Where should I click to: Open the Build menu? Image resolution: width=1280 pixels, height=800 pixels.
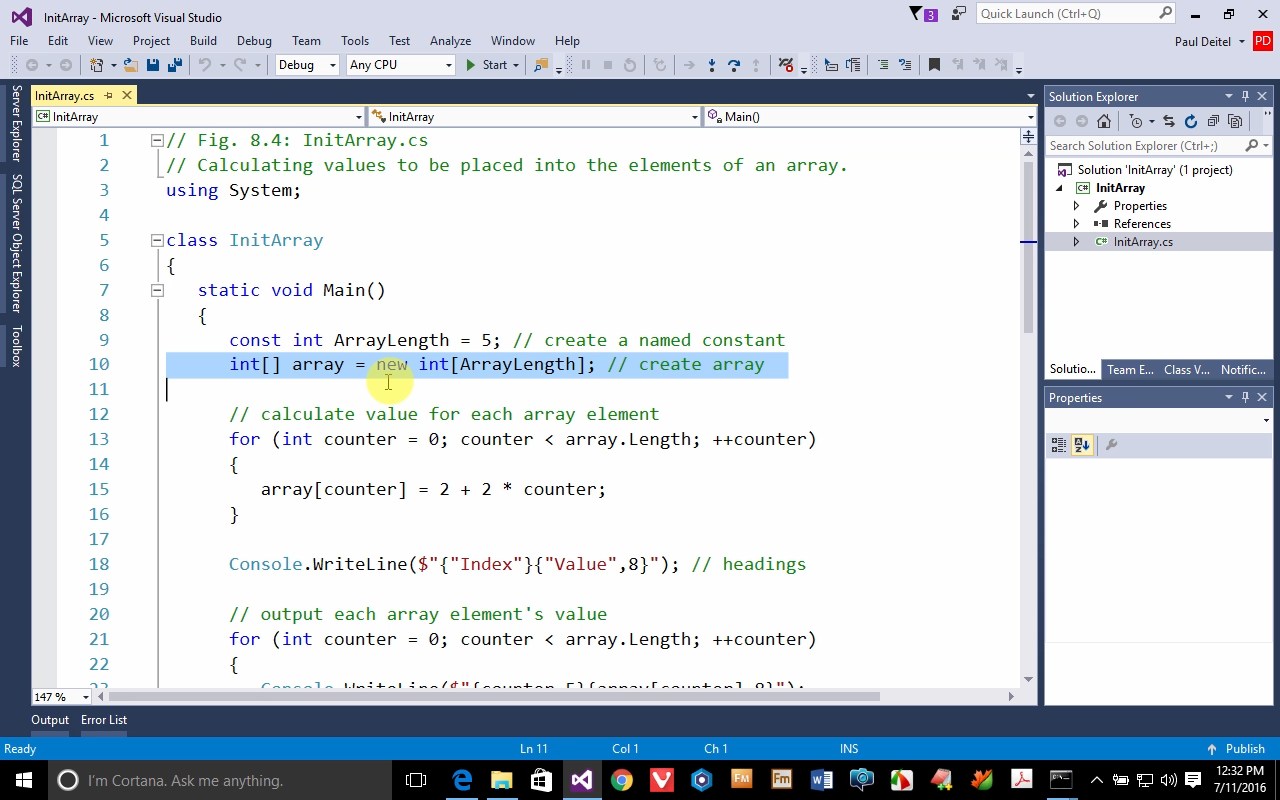[203, 41]
